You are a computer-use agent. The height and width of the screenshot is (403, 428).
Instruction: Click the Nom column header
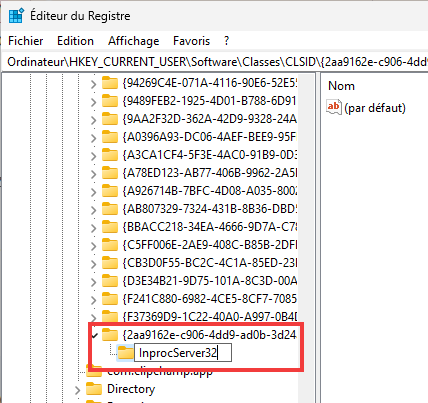341,86
